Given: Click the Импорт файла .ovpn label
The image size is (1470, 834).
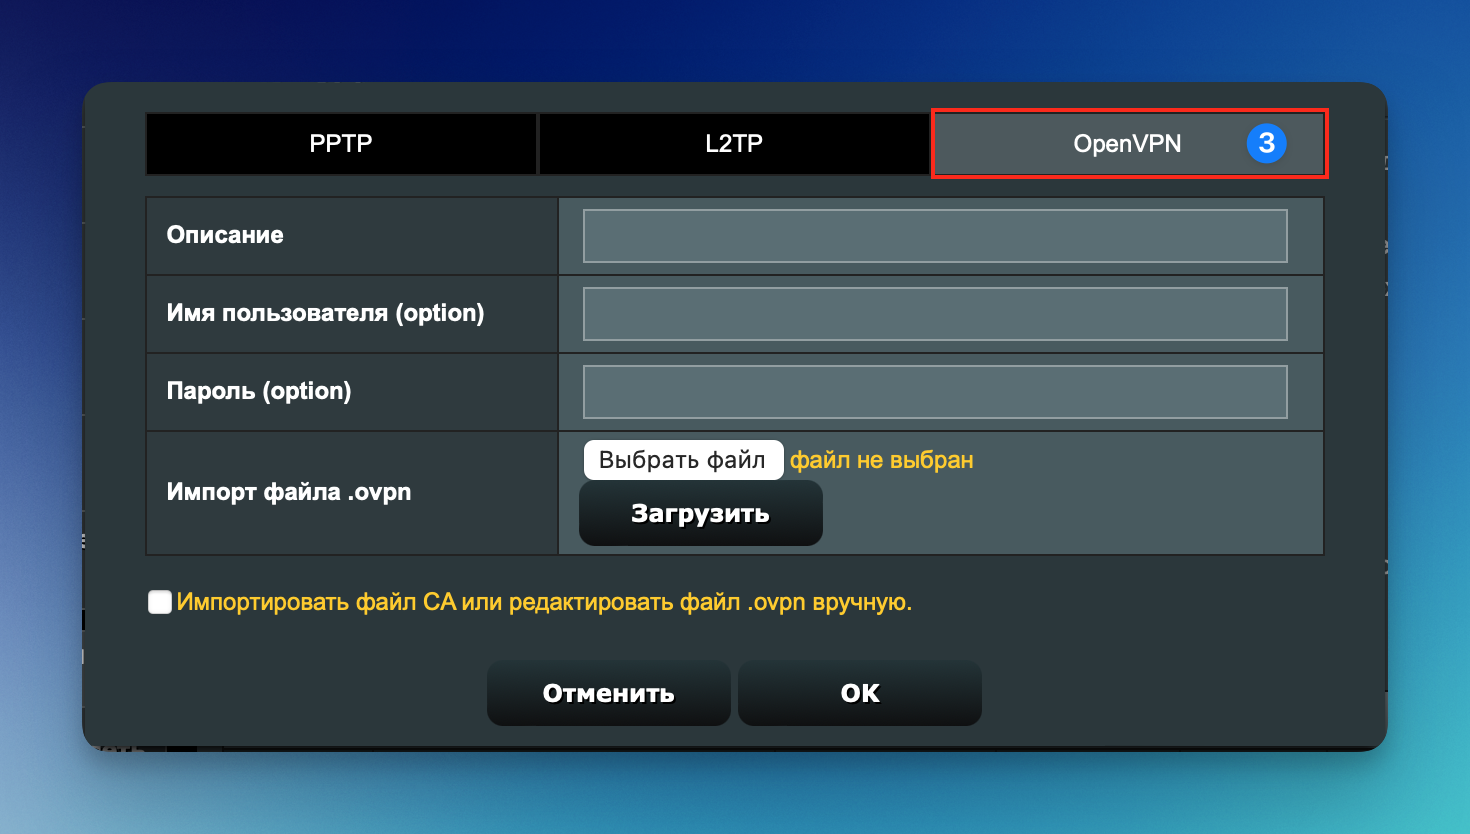Looking at the screenshot, I should (x=289, y=492).
